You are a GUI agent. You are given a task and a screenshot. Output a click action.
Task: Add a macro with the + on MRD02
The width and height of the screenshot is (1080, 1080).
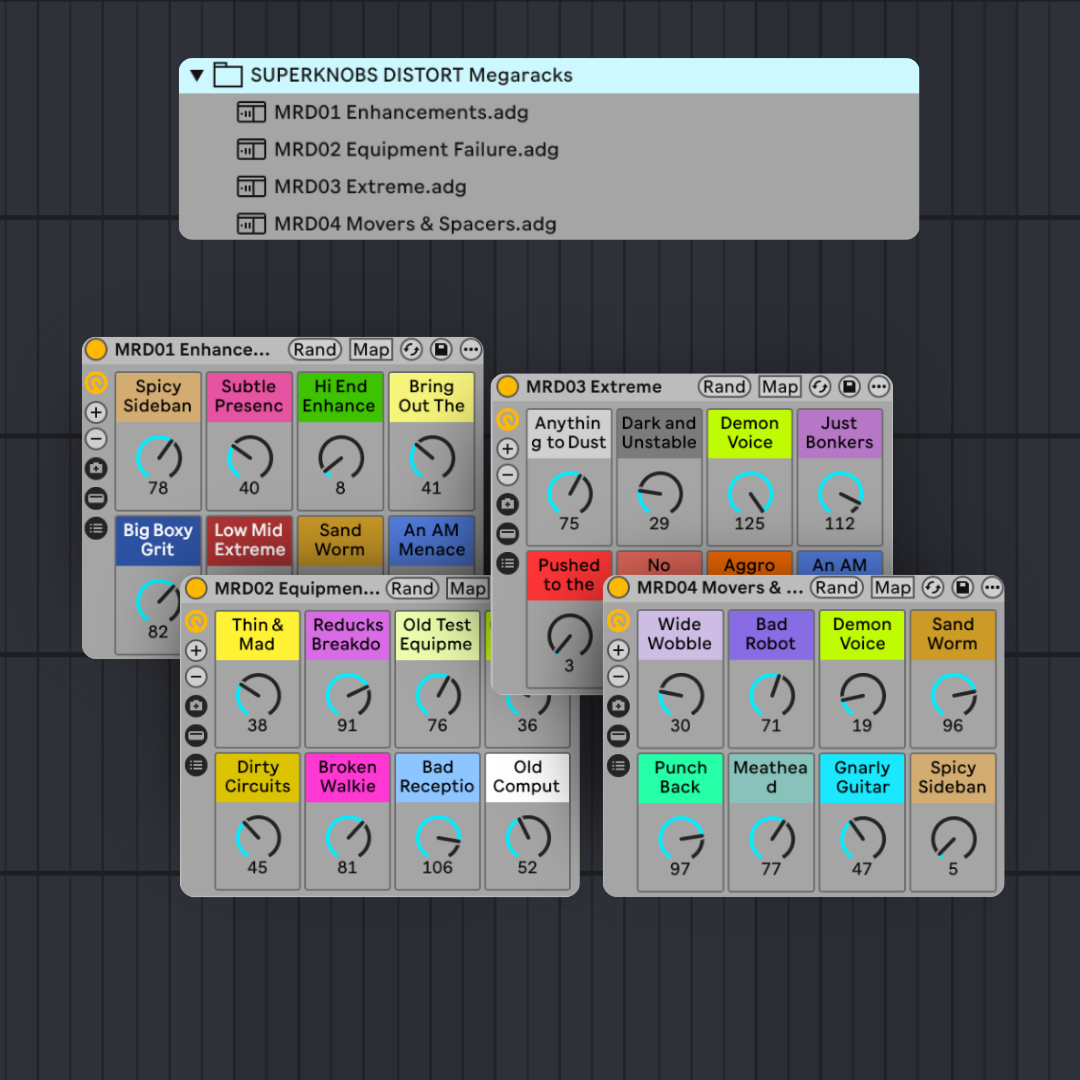196,649
